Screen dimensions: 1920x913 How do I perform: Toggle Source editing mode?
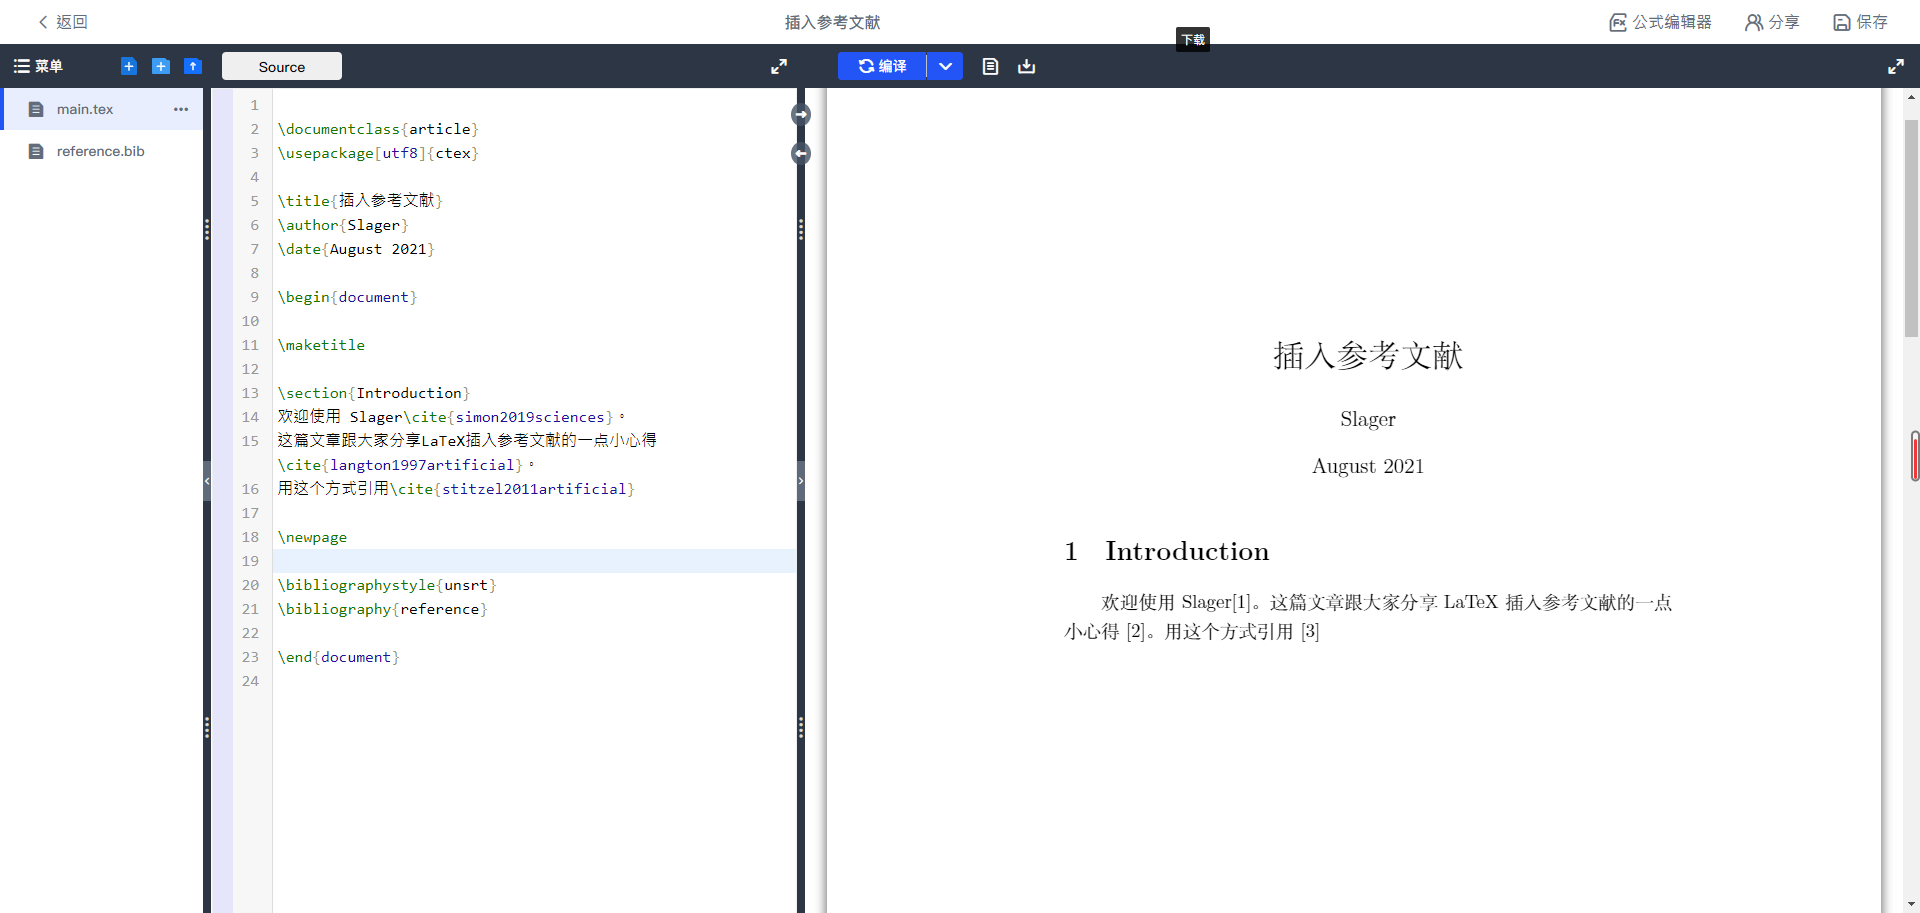pos(281,65)
